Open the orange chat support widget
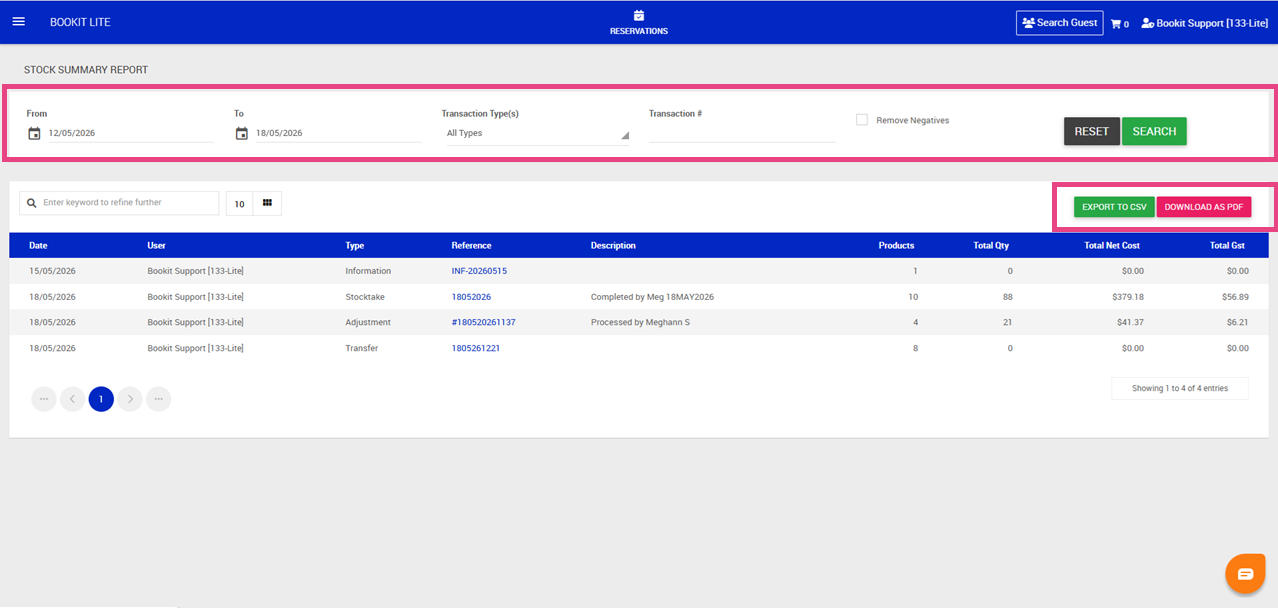This screenshot has width=1278, height=608. click(1245, 573)
